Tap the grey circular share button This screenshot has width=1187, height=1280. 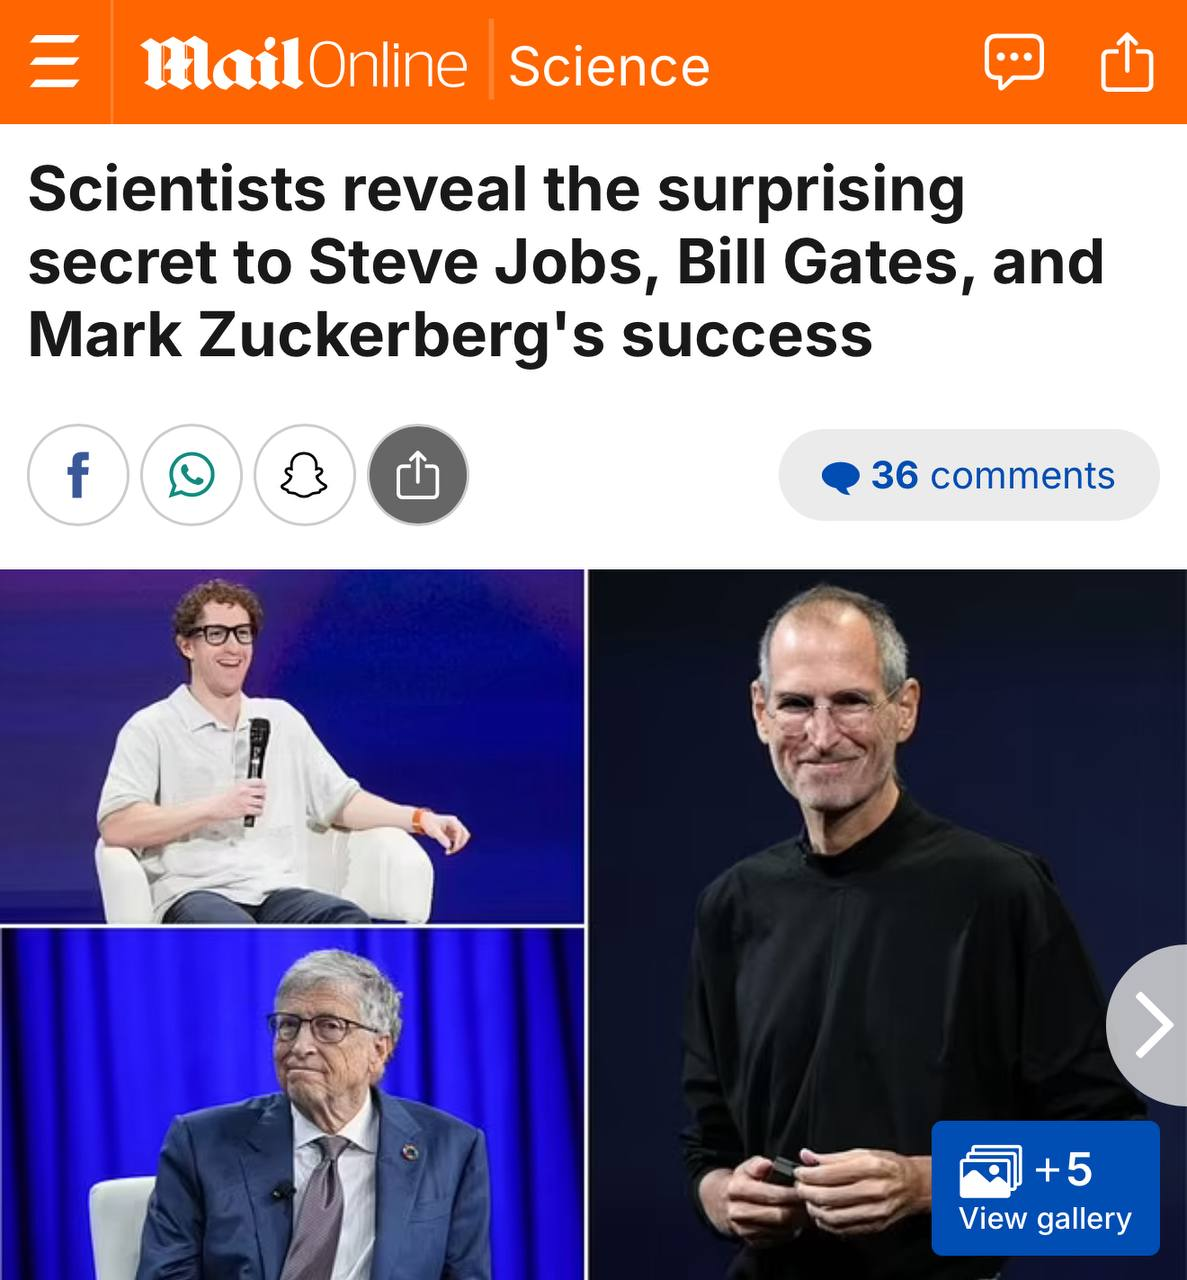pyautogui.click(x=418, y=475)
